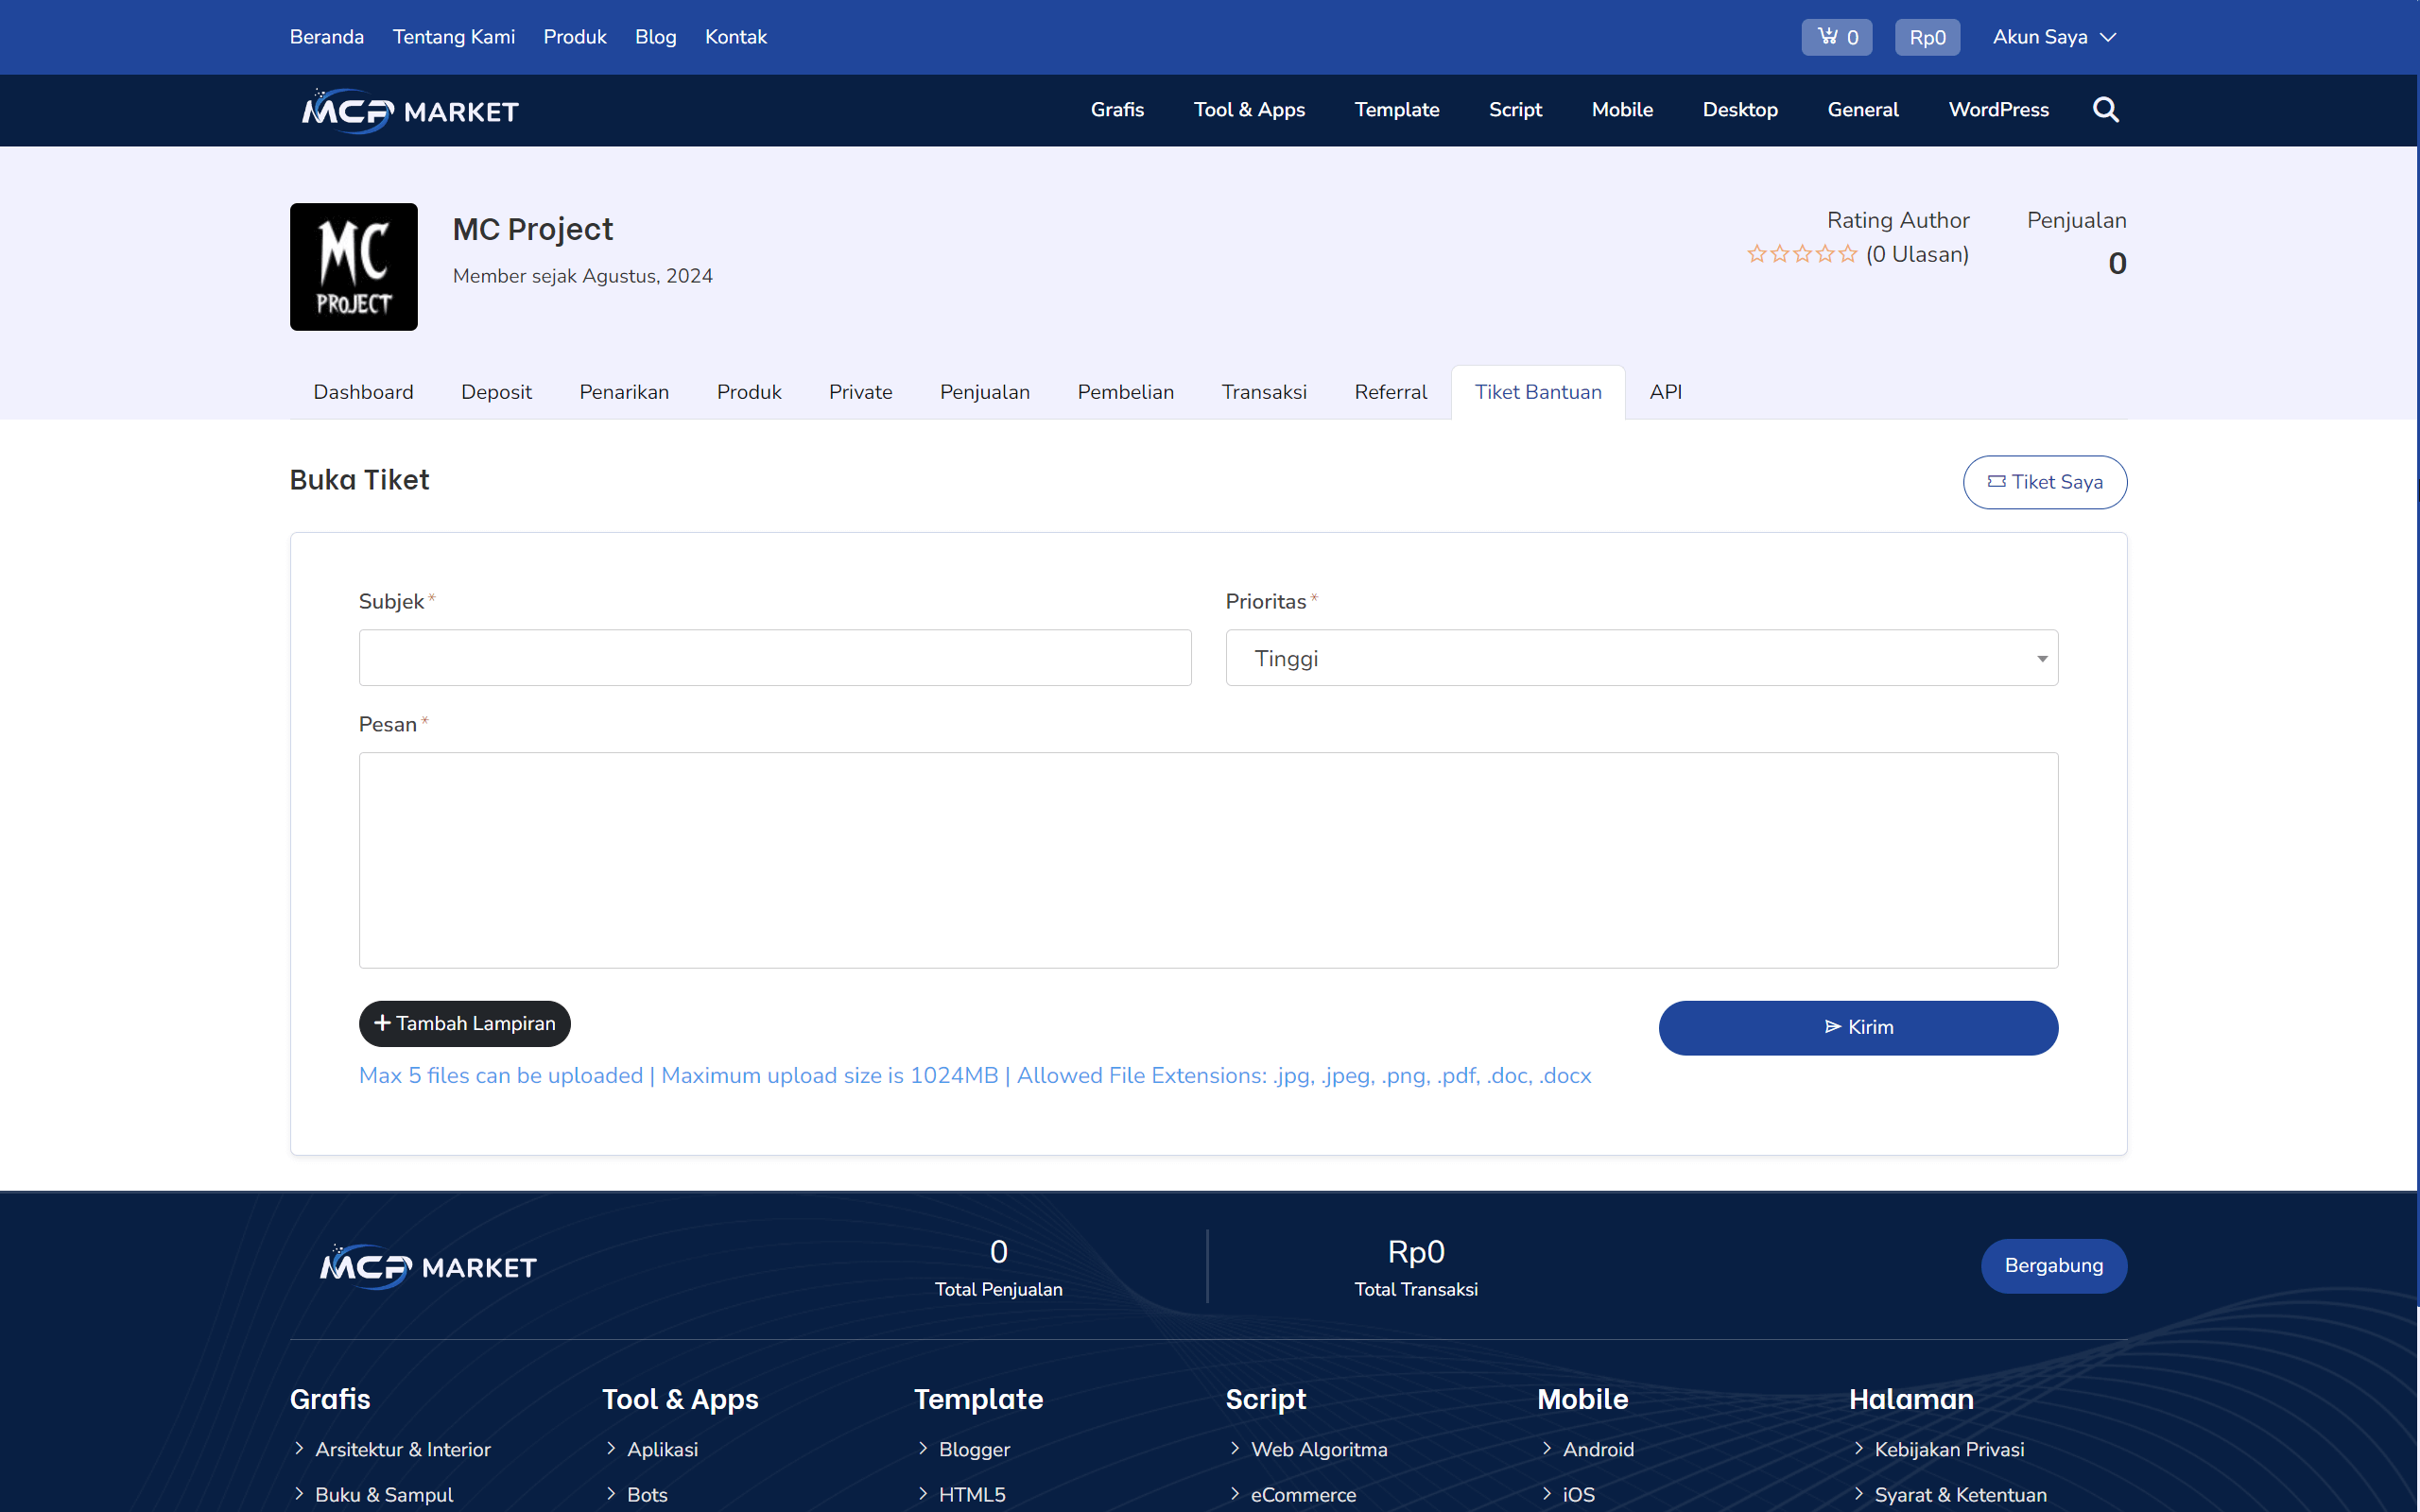Click the first rating star under Rating Author
This screenshot has width=2420, height=1512.
[x=1757, y=253]
